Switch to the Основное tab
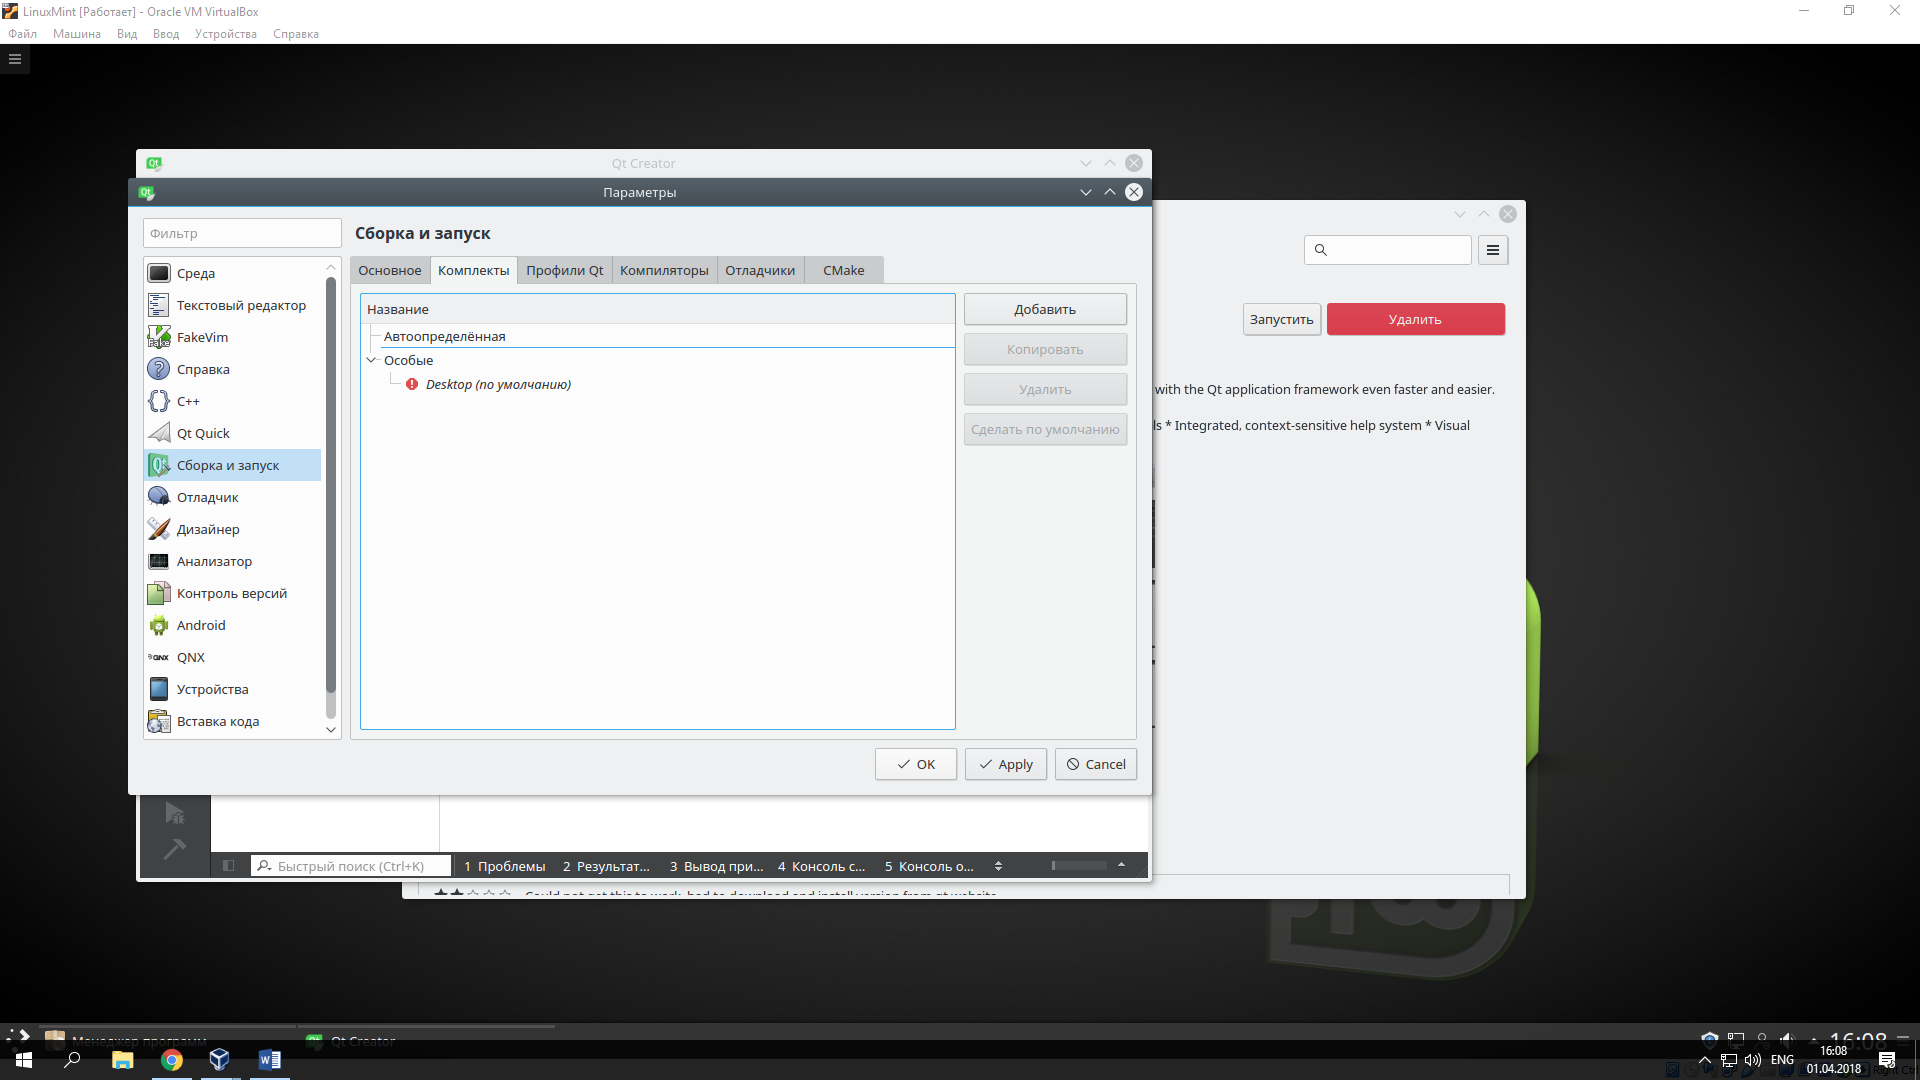1920x1080 pixels. (x=390, y=271)
